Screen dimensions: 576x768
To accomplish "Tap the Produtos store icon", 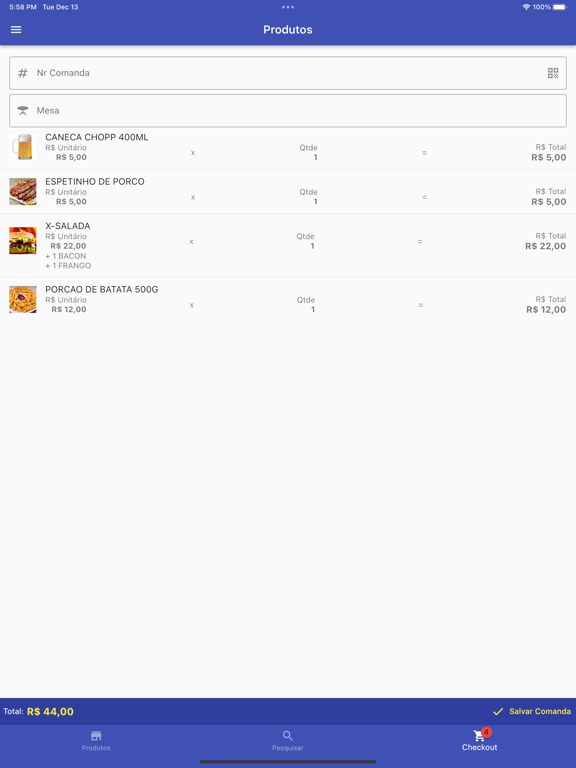I will [96, 736].
